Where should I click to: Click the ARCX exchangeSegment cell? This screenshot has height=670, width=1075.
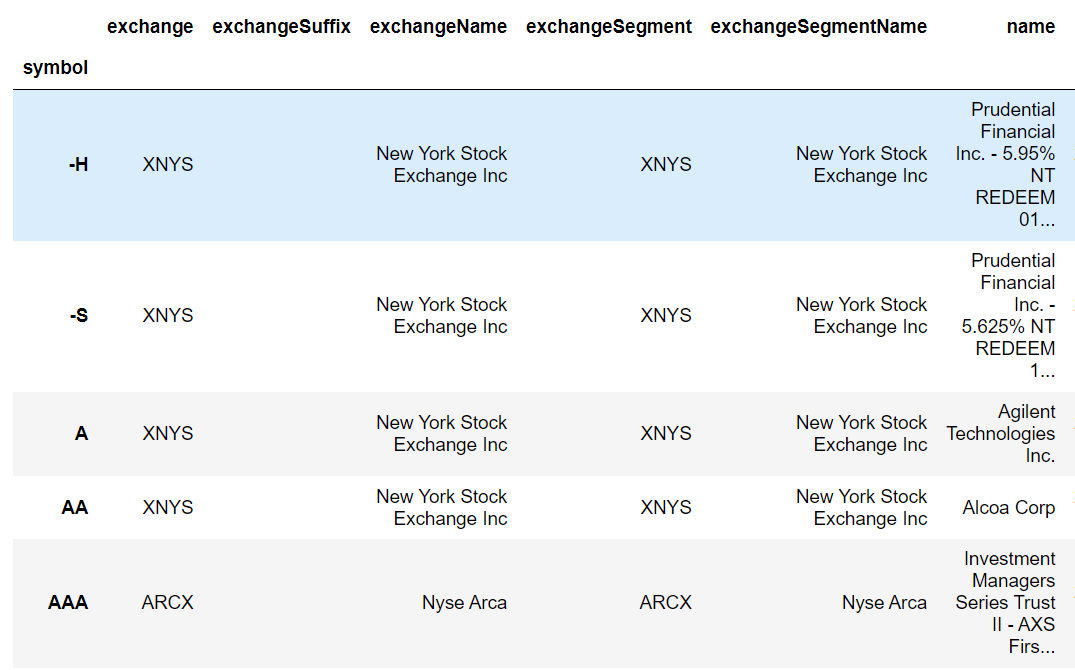click(x=665, y=603)
